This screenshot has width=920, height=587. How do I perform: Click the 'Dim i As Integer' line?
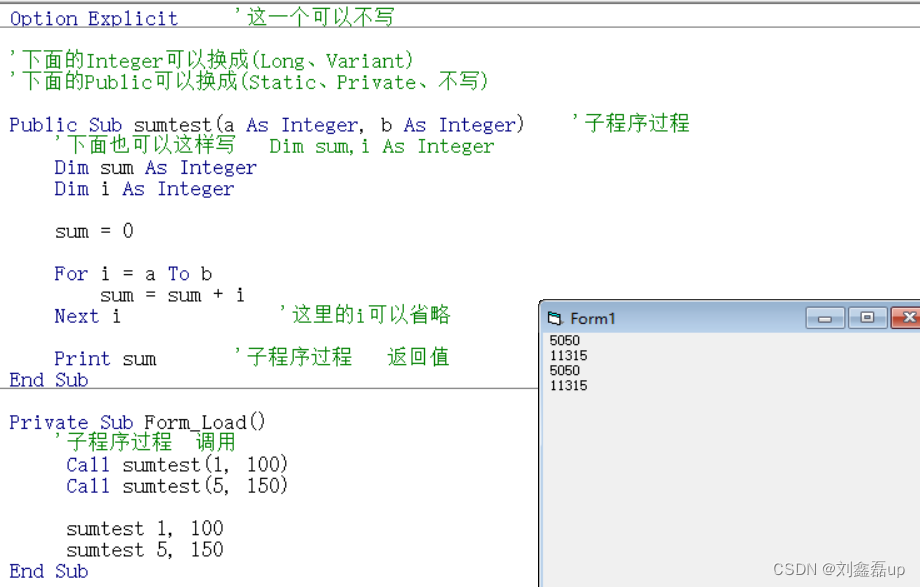(x=144, y=188)
